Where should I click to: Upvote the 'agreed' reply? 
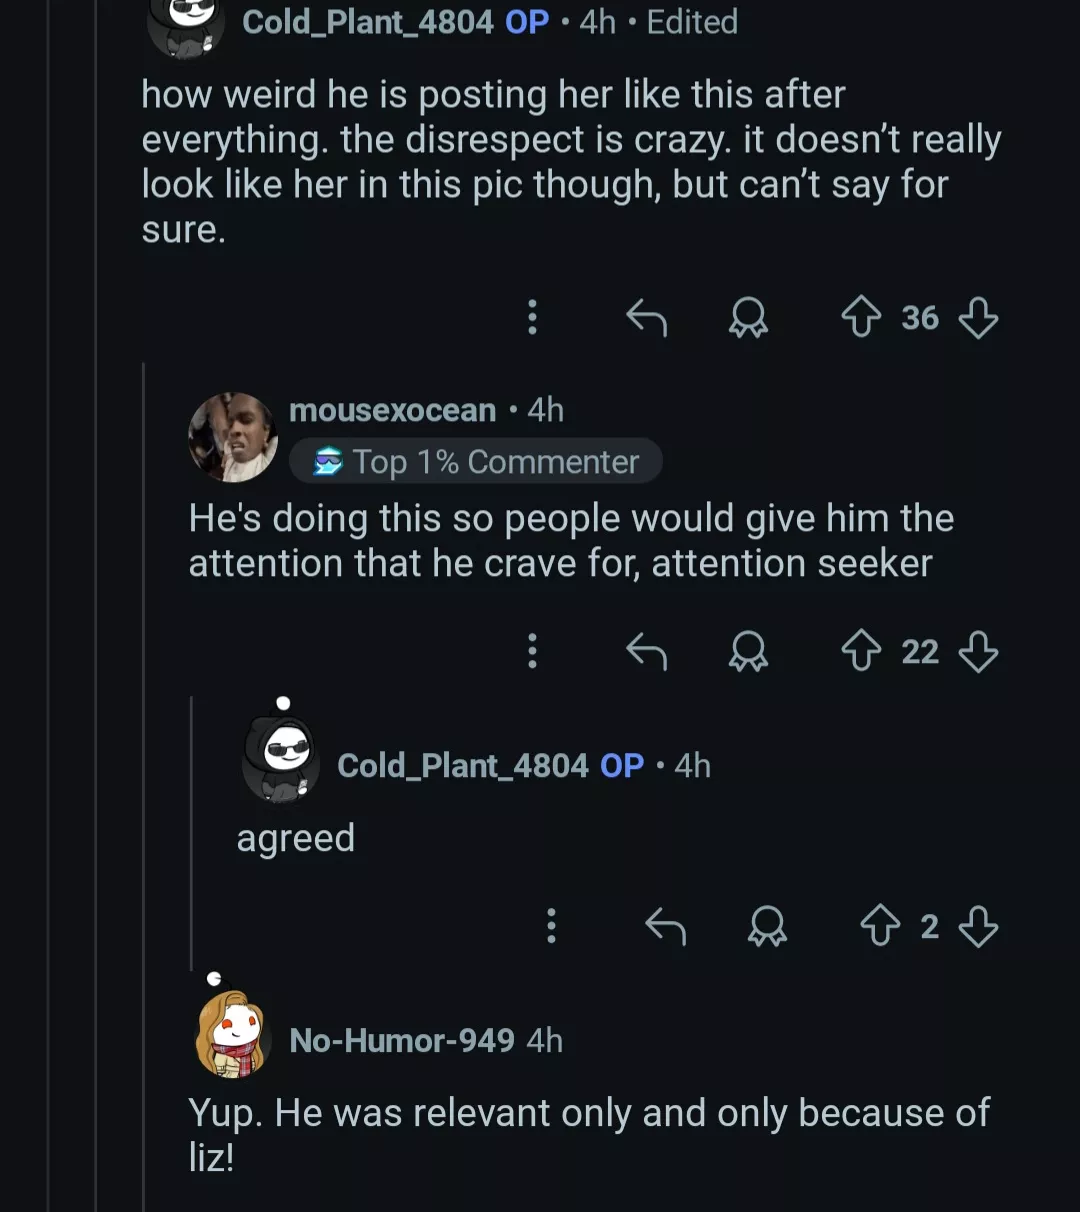tap(880, 926)
